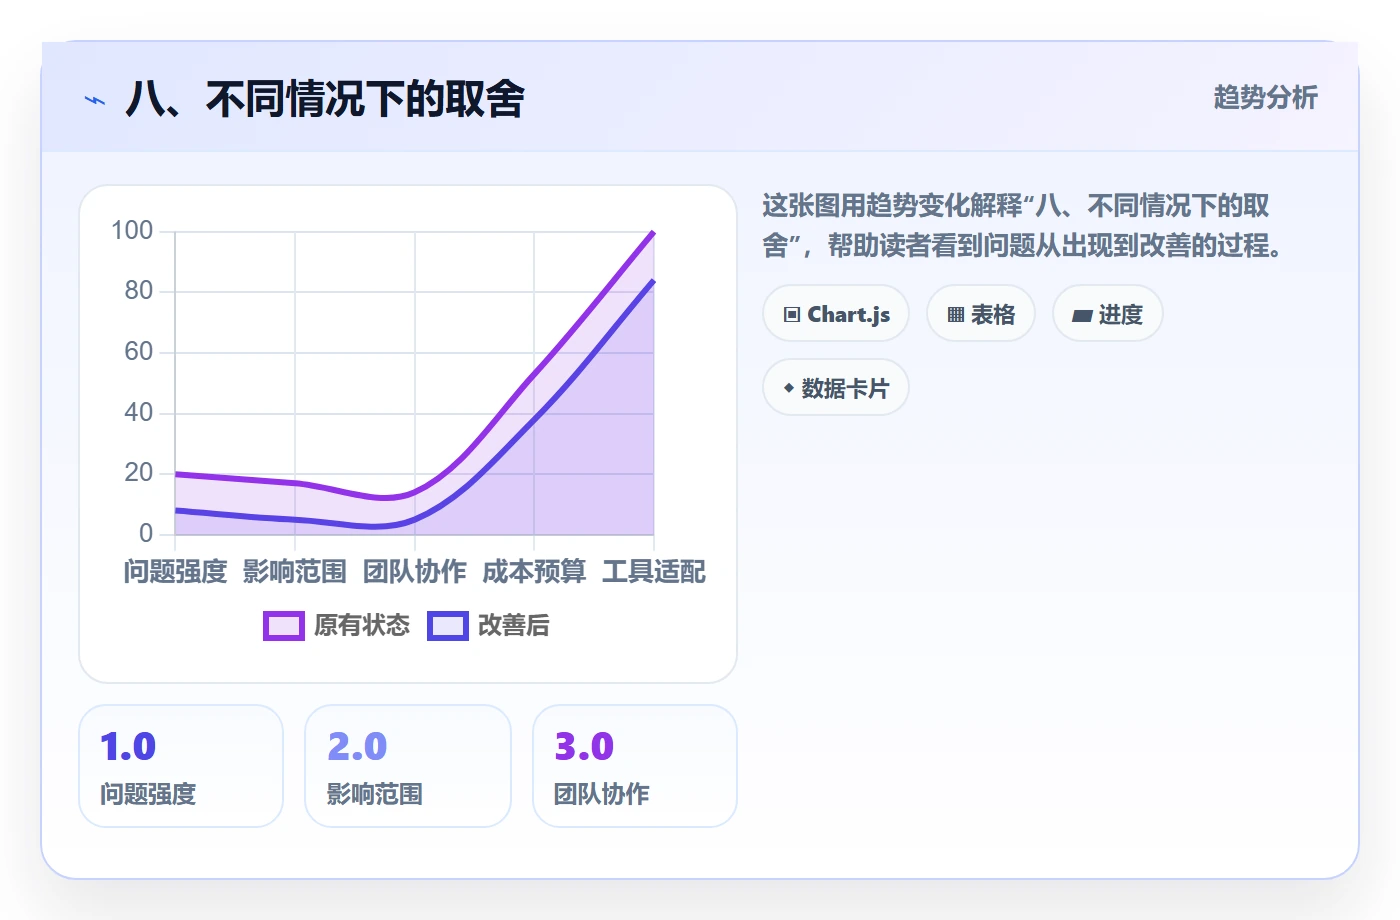Click the 团队协作 x-axis label
Image resolution: width=1400 pixels, height=920 pixels.
point(415,572)
